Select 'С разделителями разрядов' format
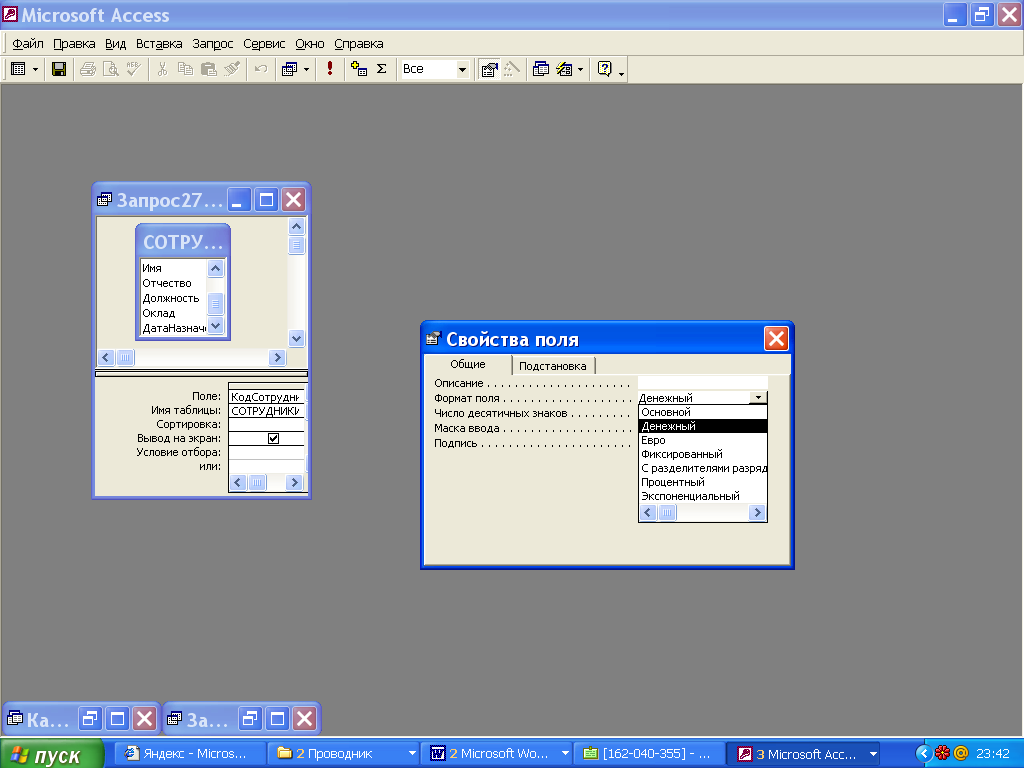This screenshot has height=768, width=1024. tap(702, 468)
